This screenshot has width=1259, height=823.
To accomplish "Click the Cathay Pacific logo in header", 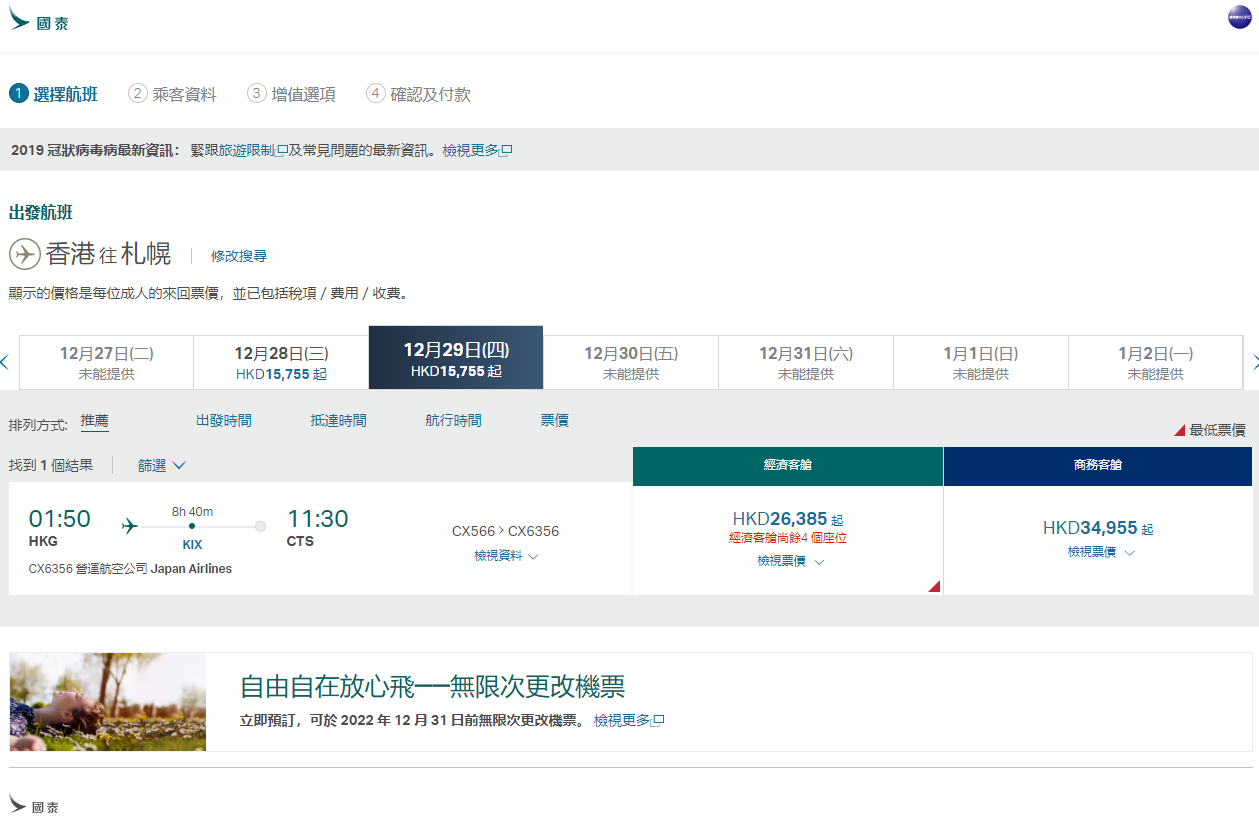I will pos(39,22).
